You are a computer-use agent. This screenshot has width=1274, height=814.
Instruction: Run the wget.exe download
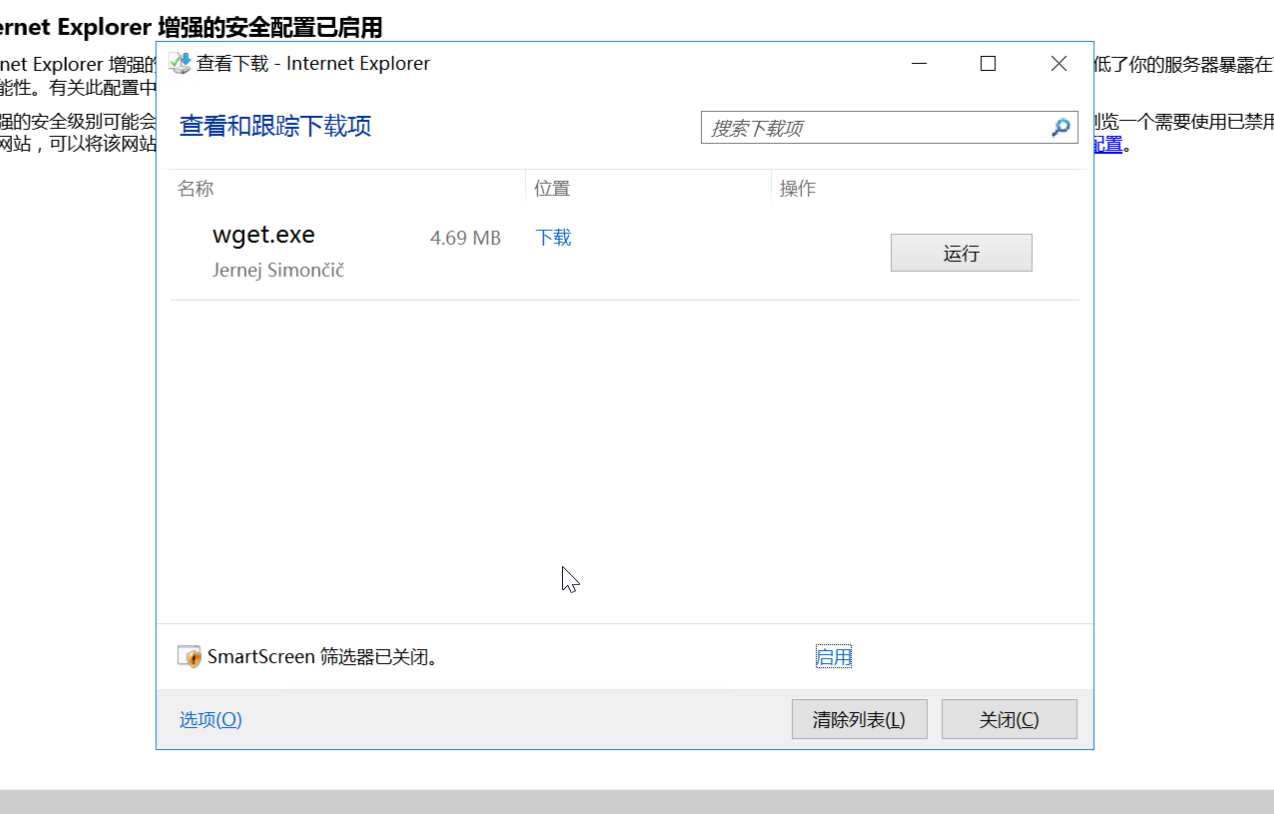click(x=961, y=253)
